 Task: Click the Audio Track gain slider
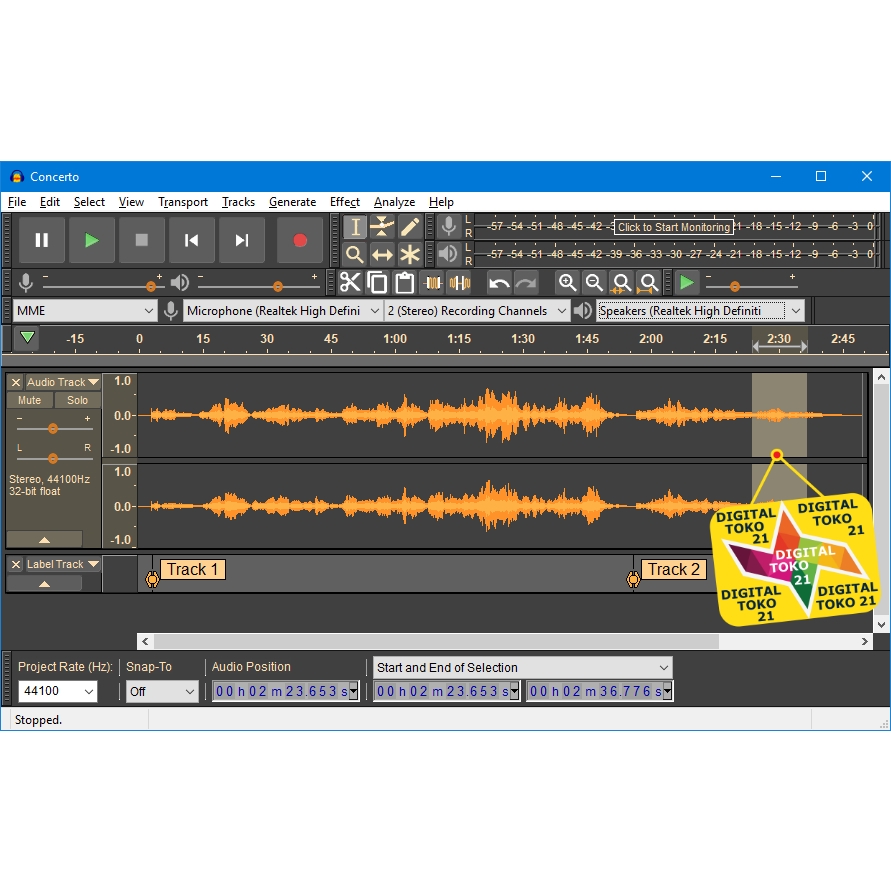coord(53,428)
